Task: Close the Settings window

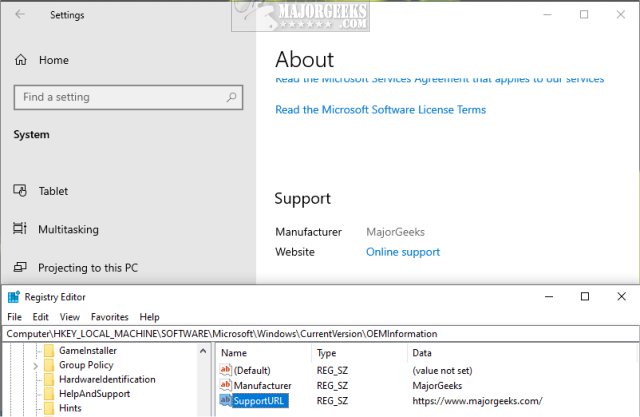Action: click(x=620, y=14)
